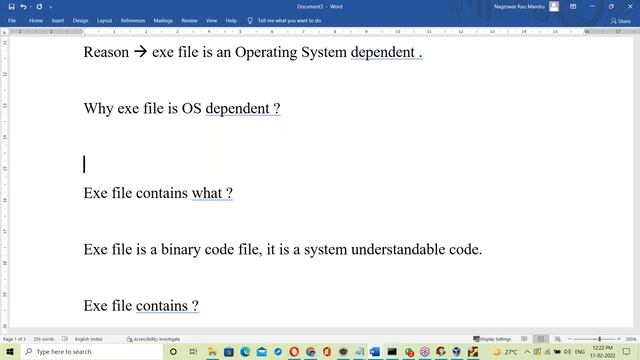Open the Help ribbon tab
The image size is (640, 360).
coord(231,20)
